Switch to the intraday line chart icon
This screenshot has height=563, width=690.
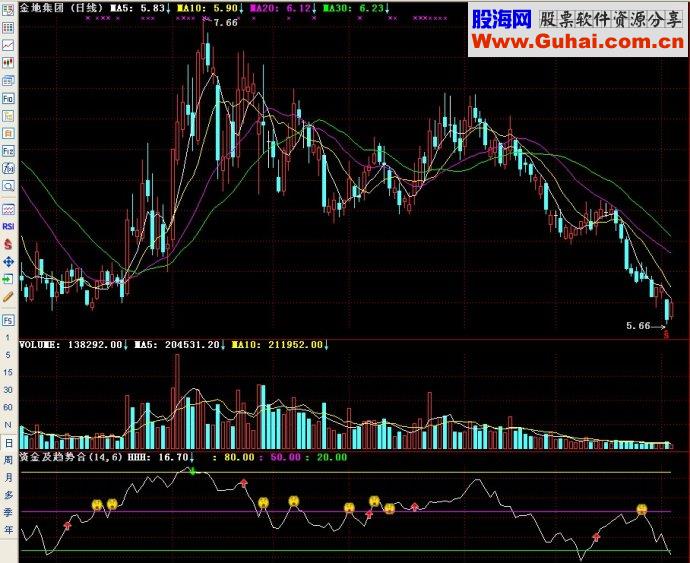(8, 45)
